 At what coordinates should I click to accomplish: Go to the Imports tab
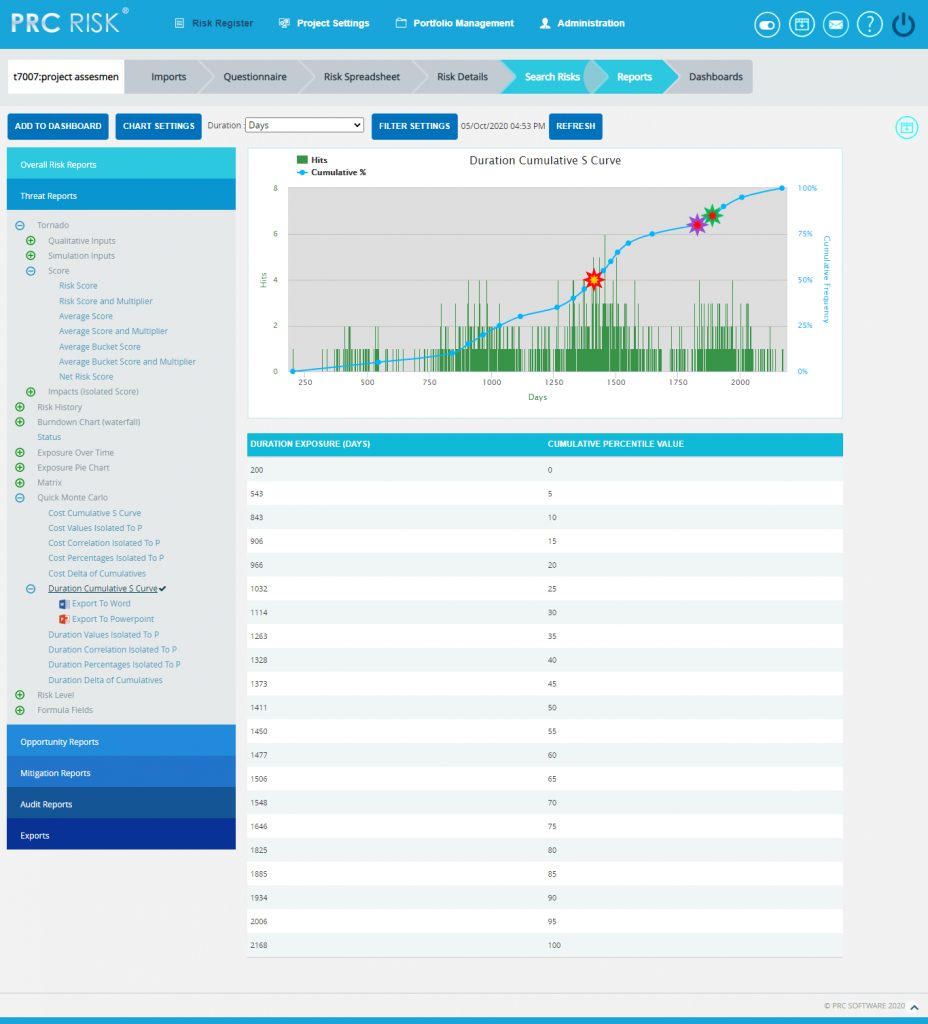point(168,77)
